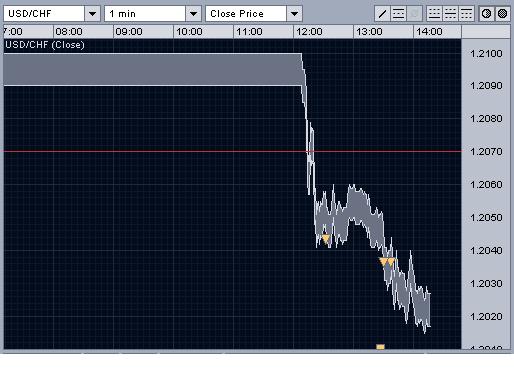Click the 10:00 time axis label
Screen dimensions: 514x384
coord(189,32)
